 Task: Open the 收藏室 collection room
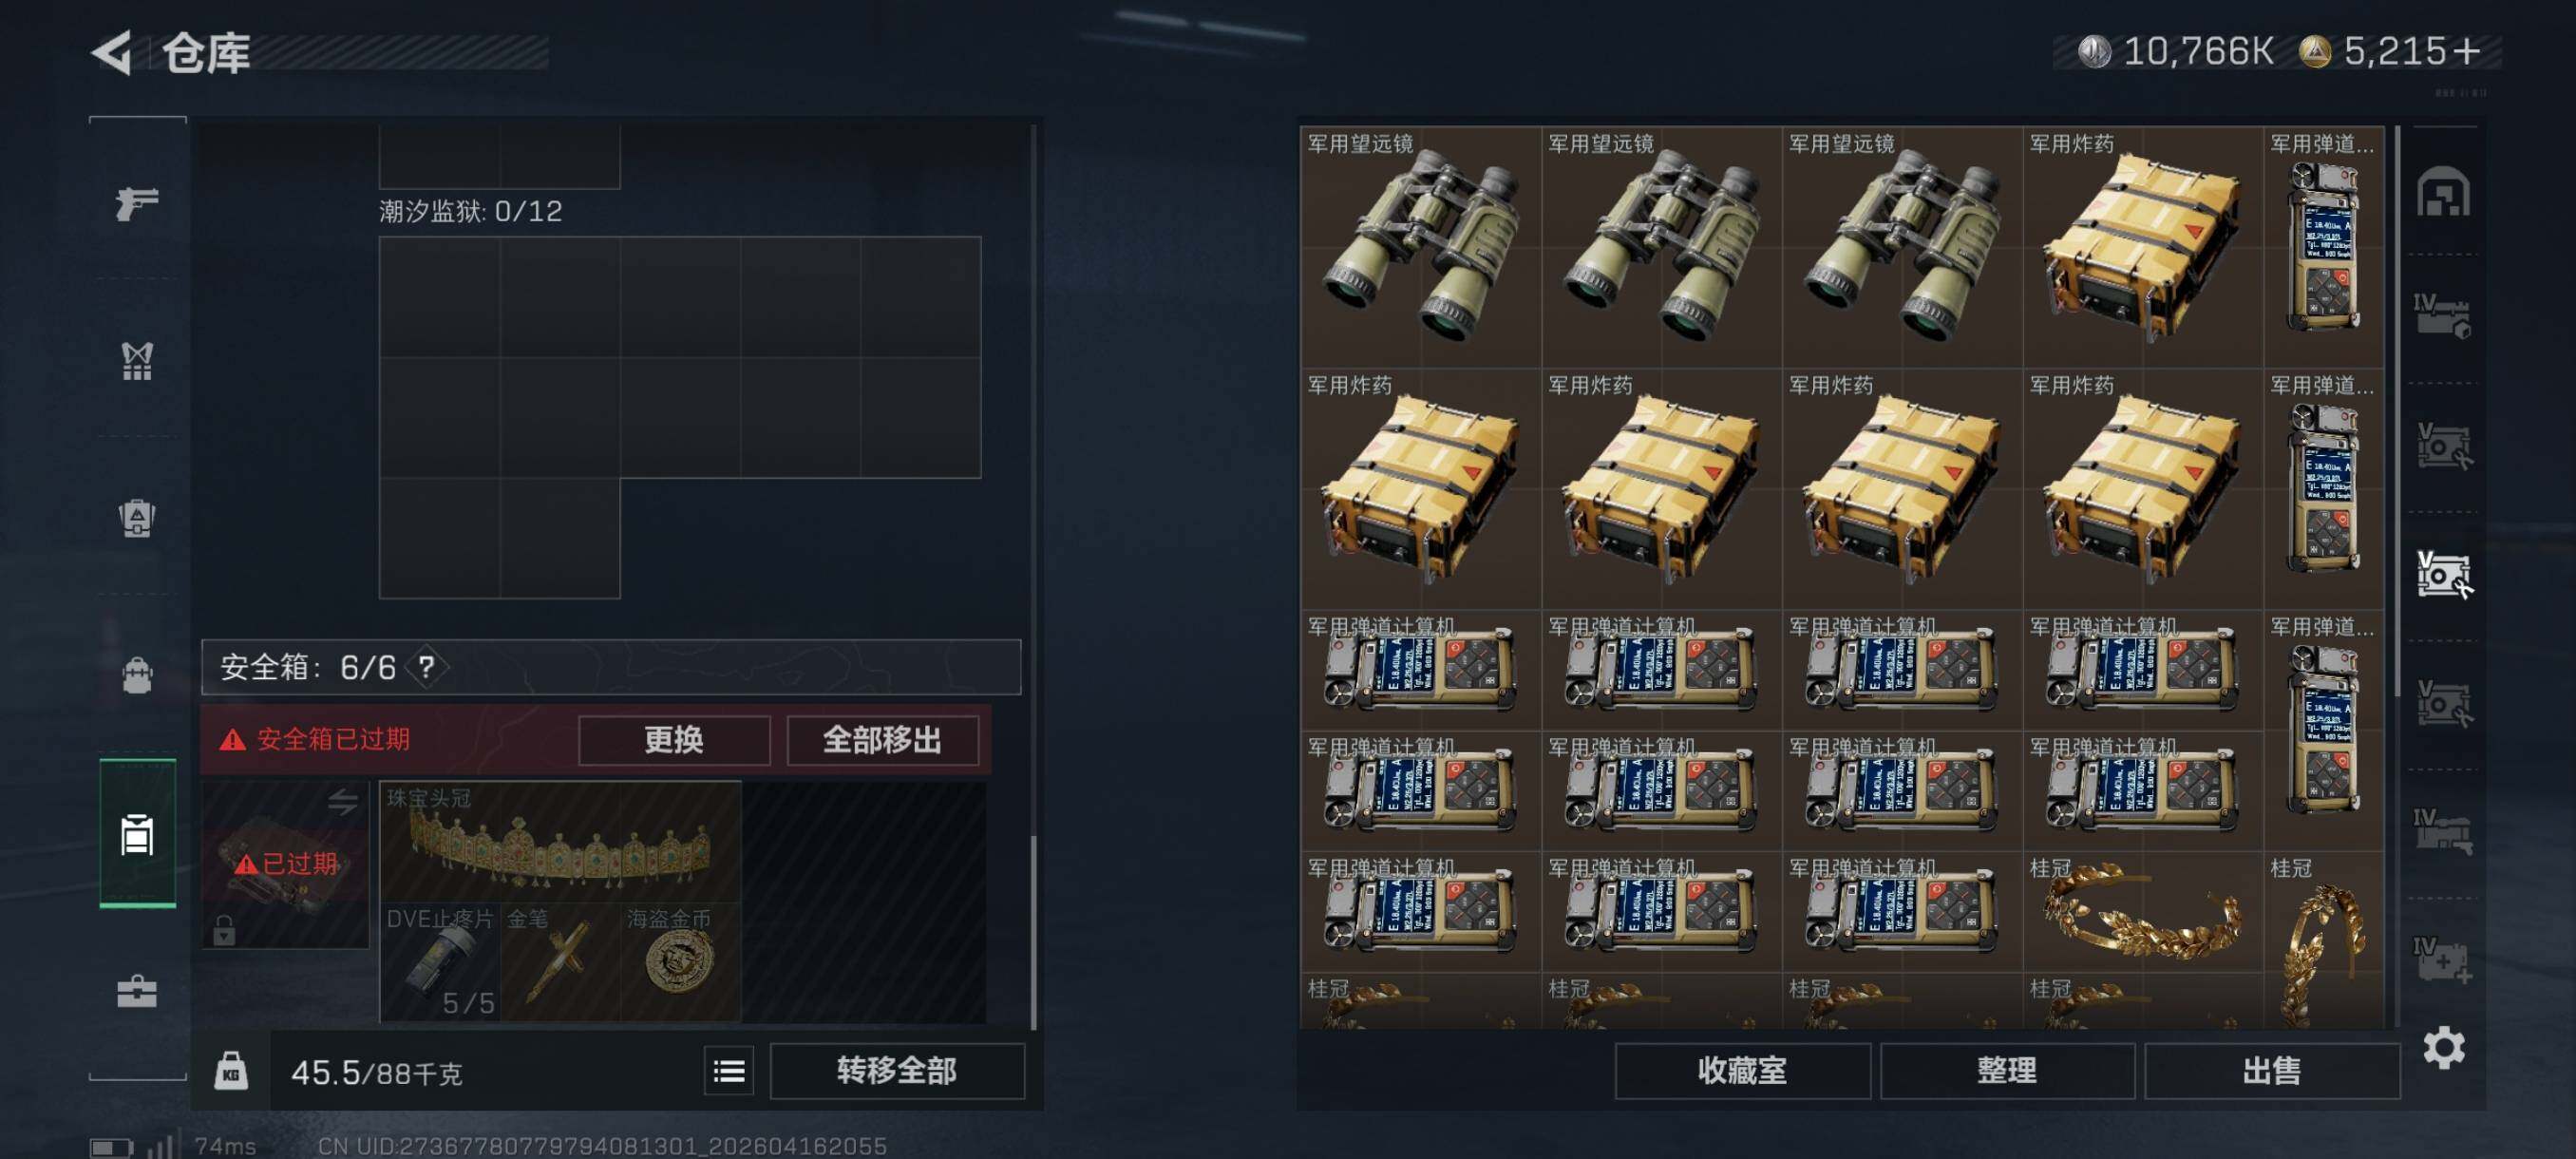click(1742, 1071)
